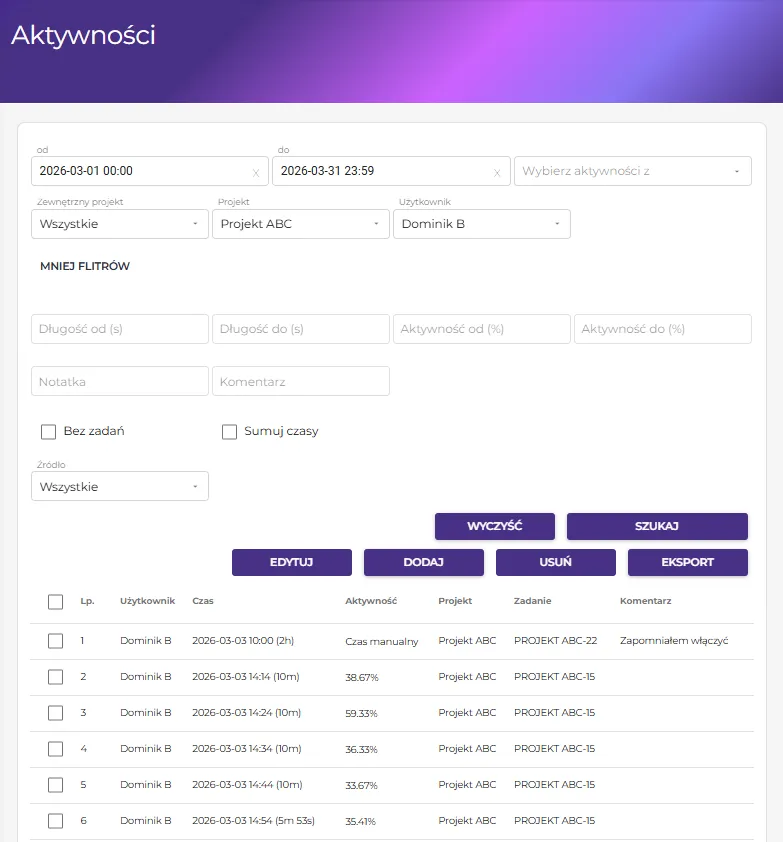Clear the 'od' start date field
The height and width of the screenshot is (842, 783).
(x=256, y=173)
